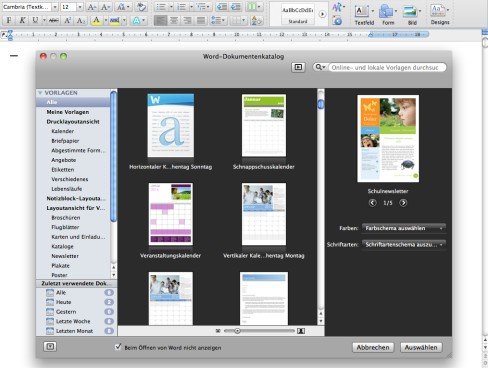Uncheck 'Beim Öffnen von Word nicht anzeigen'
This screenshot has width=488, height=368.
(118, 347)
